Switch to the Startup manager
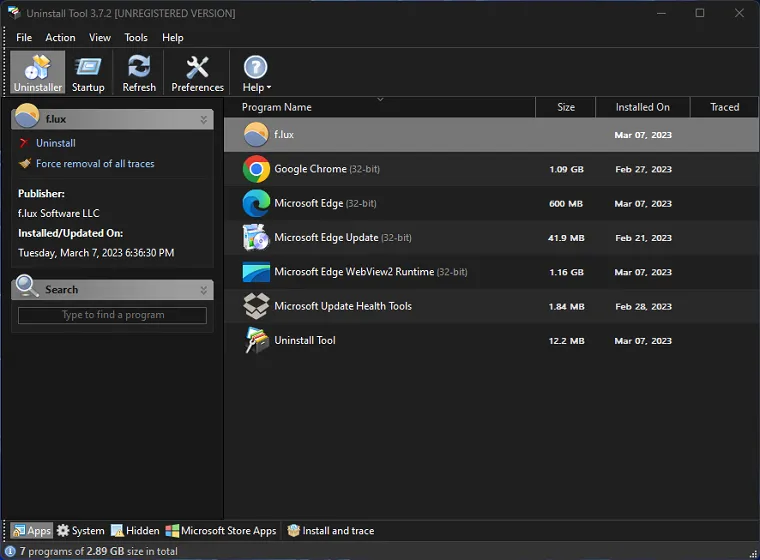This screenshot has width=760, height=560. [x=88, y=73]
